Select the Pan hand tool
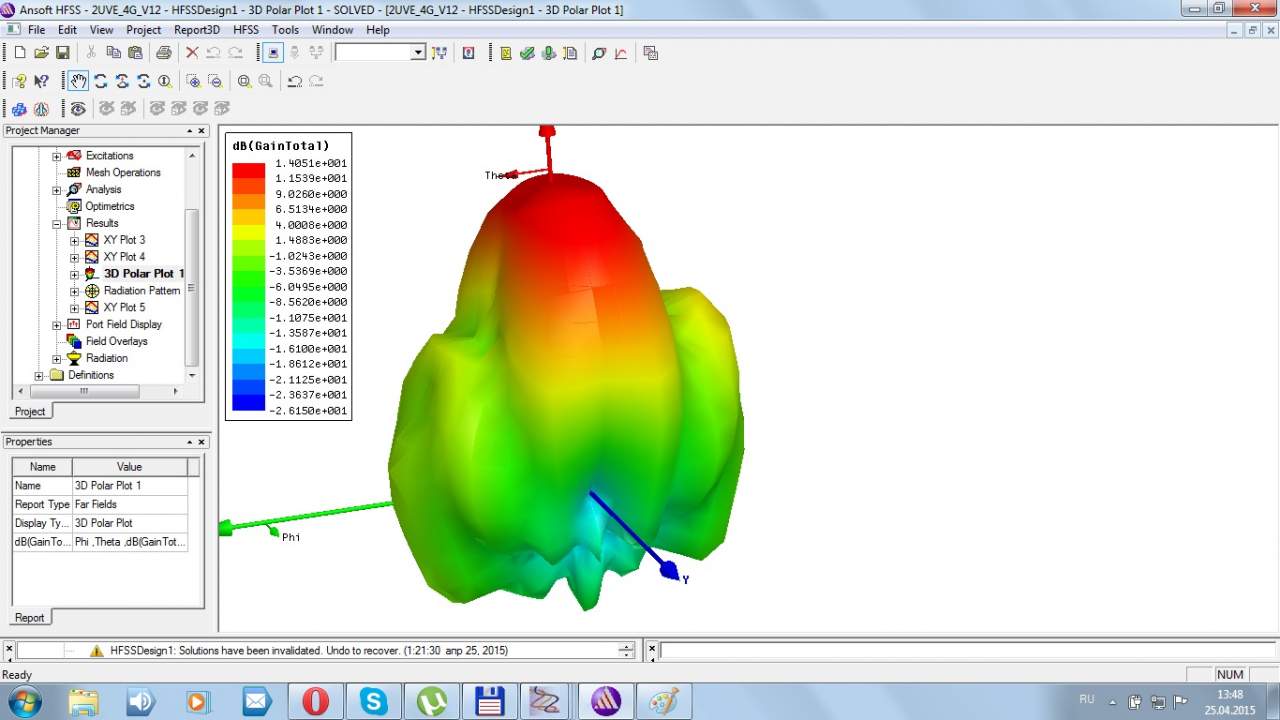1280x720 pixels. coord(78,81)
